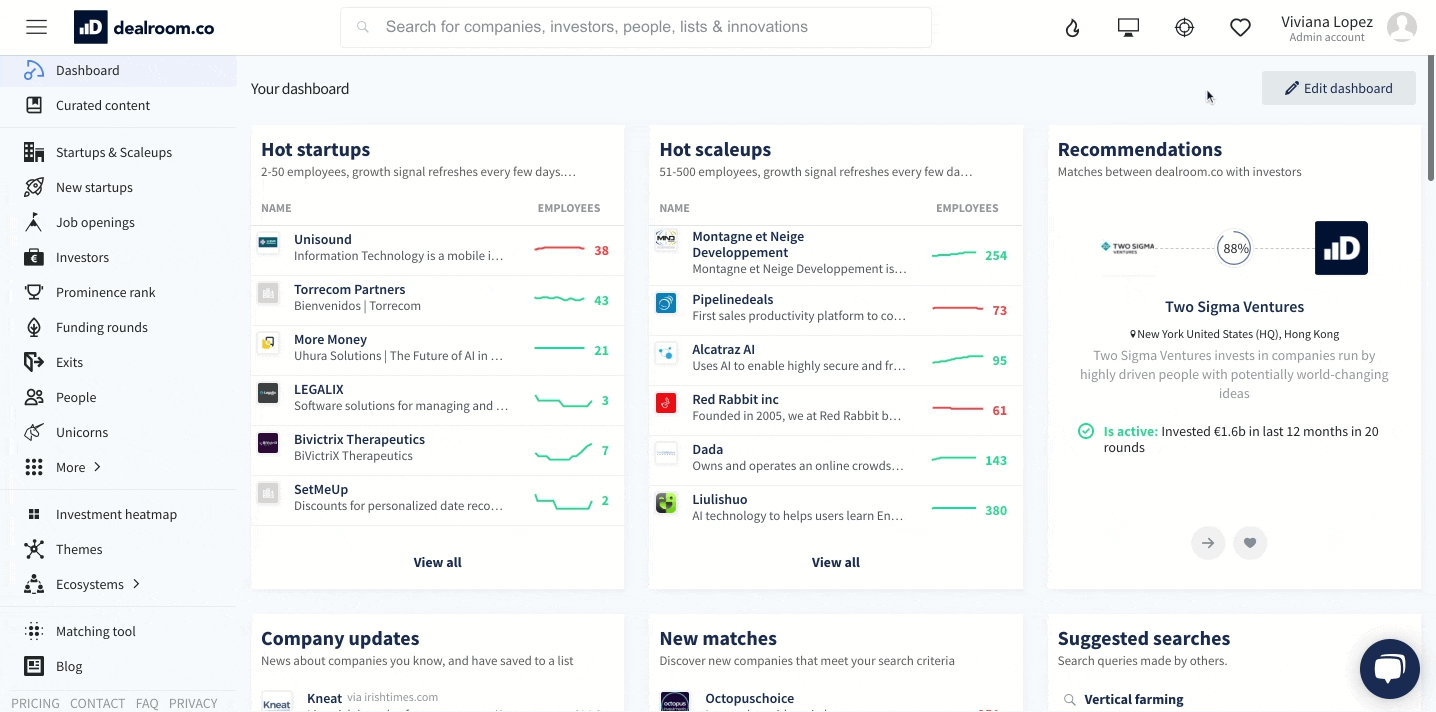Click the Prominence rank trophy icon
Image resolution: width=1436 pixels, height=712 pixels.
(x=34, y=292)
